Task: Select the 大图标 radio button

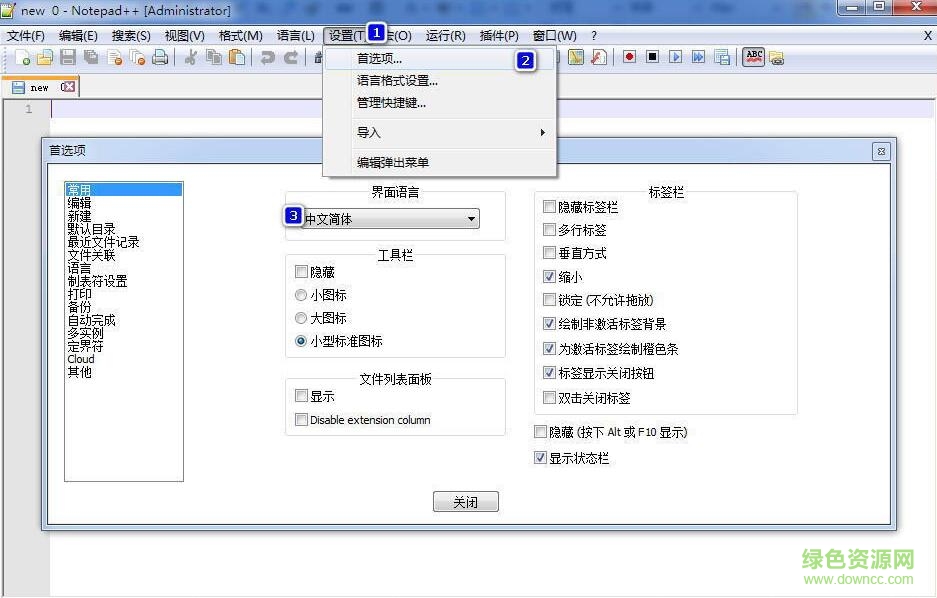Action: [x=301, y=320]
